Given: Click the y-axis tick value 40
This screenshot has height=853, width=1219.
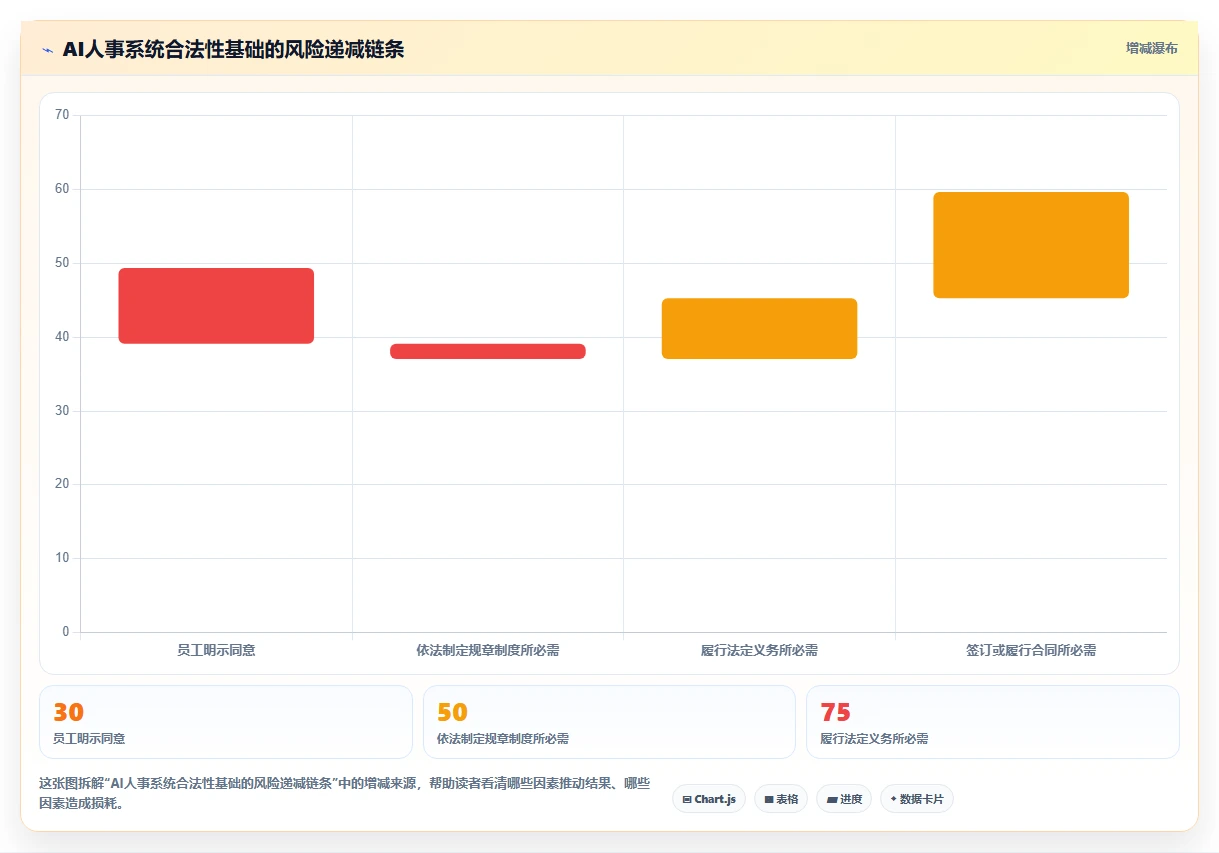Looking at the screenshot, I should (x=62, y=337).
